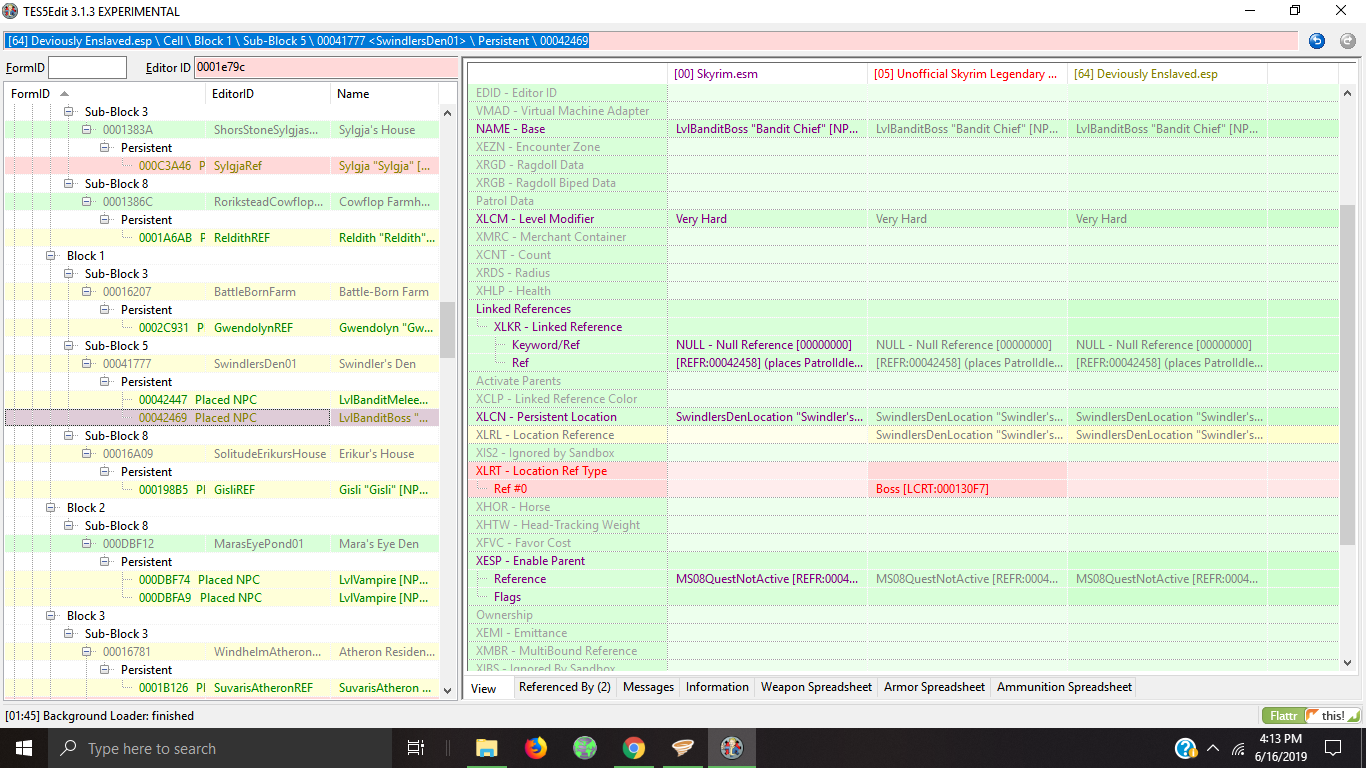Open Windows Start menu
Image resolution: width=1366 pixels, height=768 pixels.
[x=24, y=748]
